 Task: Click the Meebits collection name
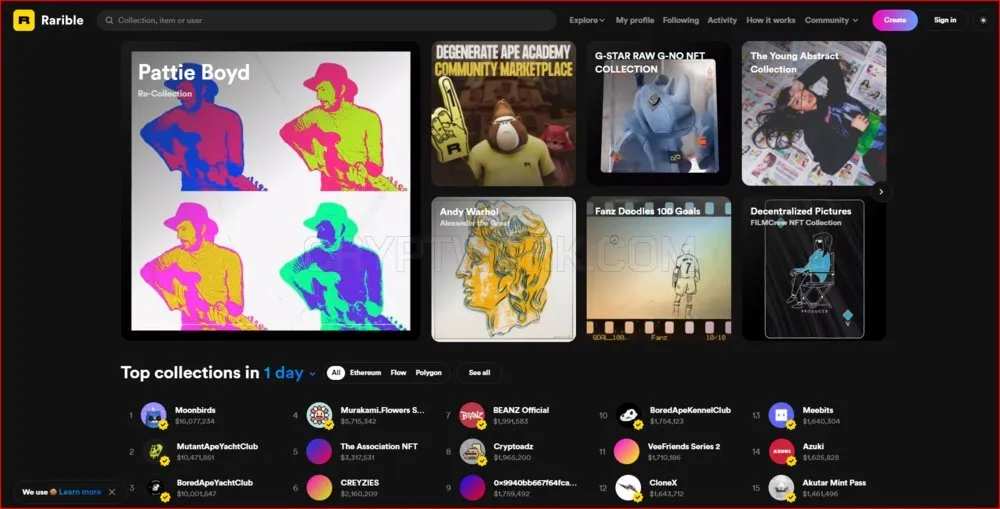pyautogui.click(x=818, y=410)
